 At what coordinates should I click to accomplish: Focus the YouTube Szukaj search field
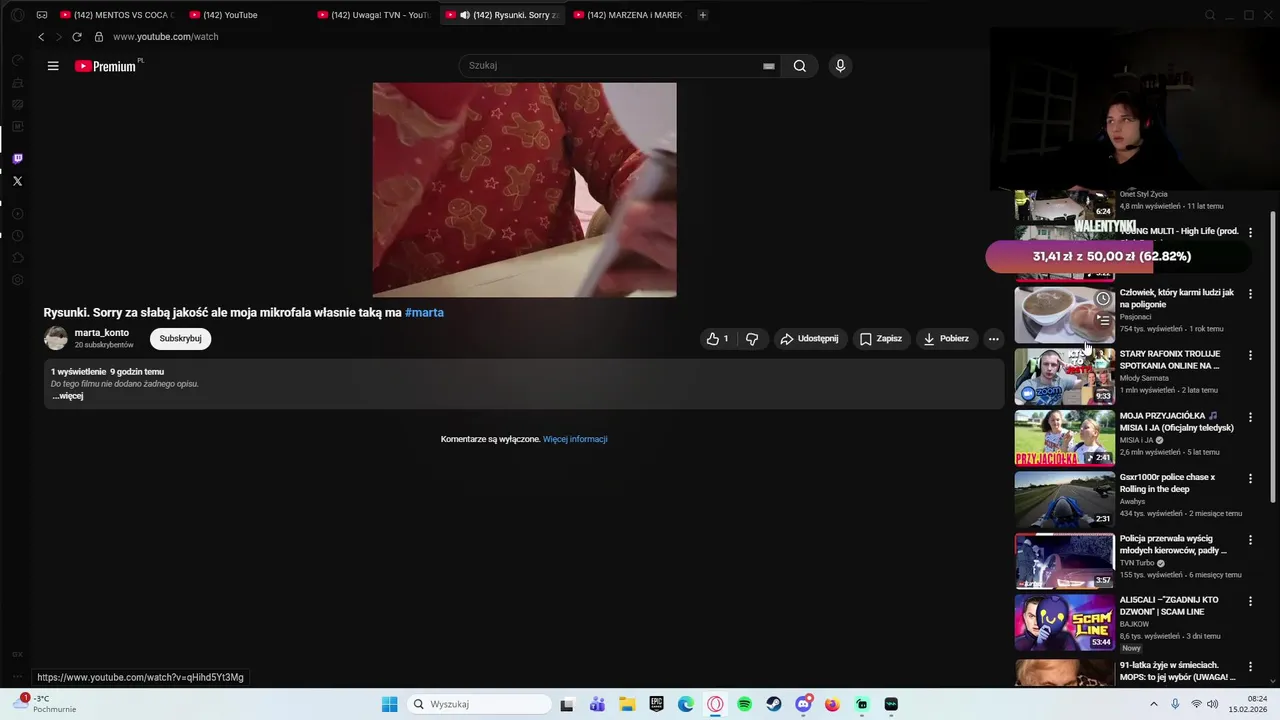pos(610,66)
